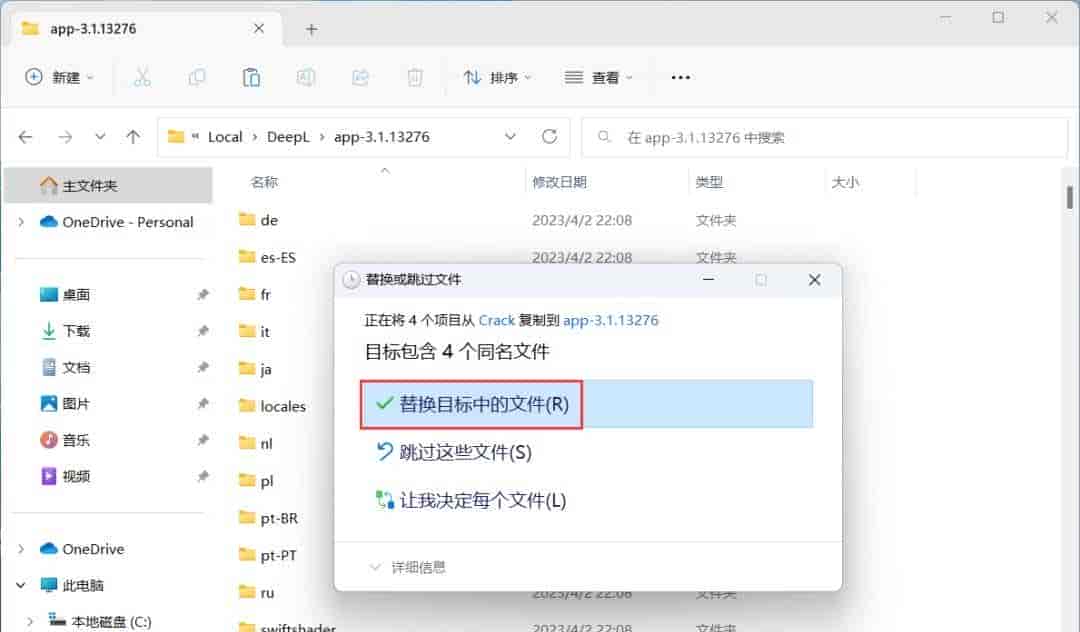This screenshot has height=632, width=1080.
Task: Select Local in the address breadcrumb
Action: coord(225,137)
